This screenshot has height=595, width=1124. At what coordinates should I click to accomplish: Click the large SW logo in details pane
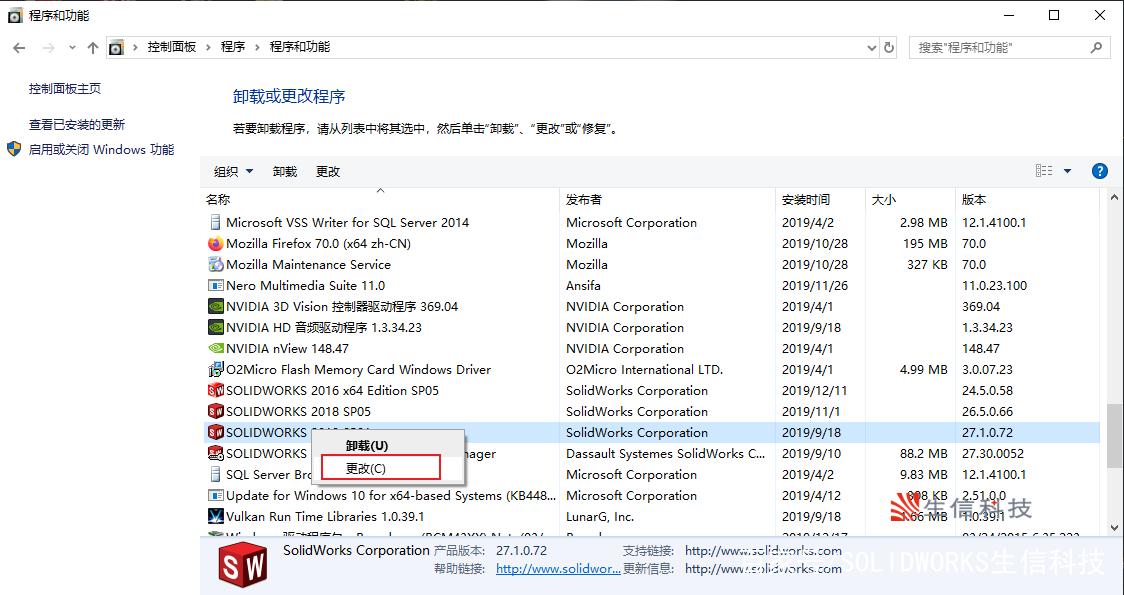243,564
